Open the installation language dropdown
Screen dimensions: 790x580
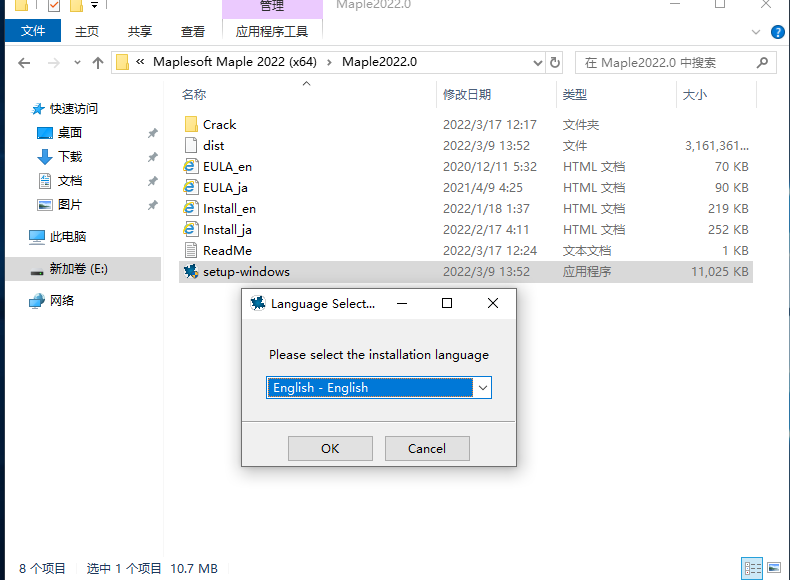[x=483, y=388]
